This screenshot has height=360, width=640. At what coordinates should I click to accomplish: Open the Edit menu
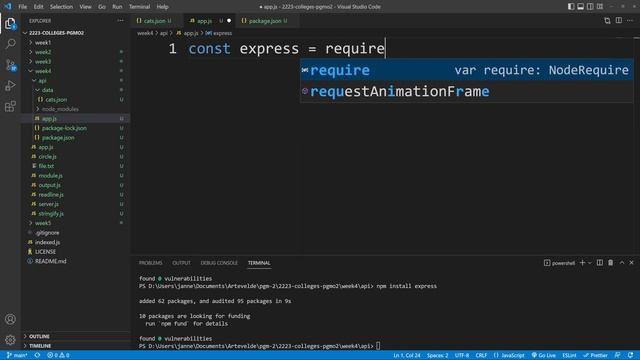click(x=38, y=7)
